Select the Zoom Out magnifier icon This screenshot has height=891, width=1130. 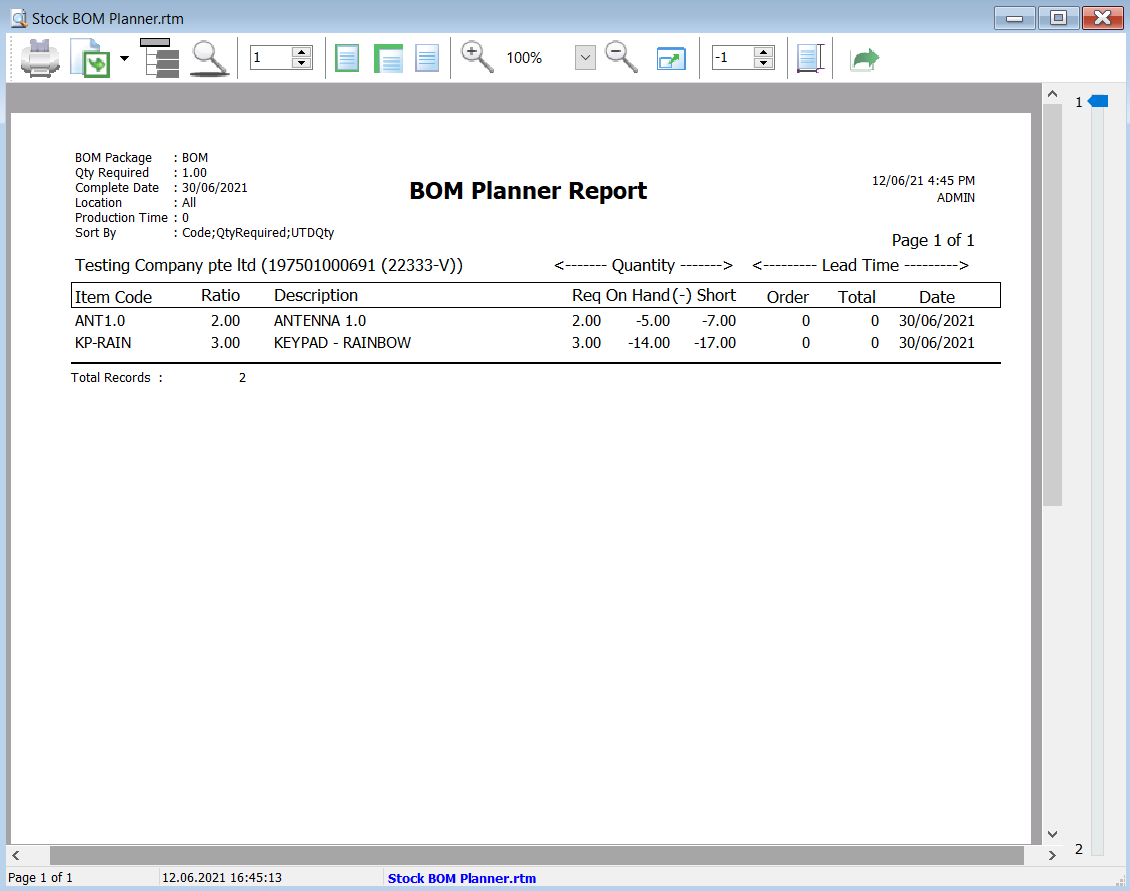620,57
